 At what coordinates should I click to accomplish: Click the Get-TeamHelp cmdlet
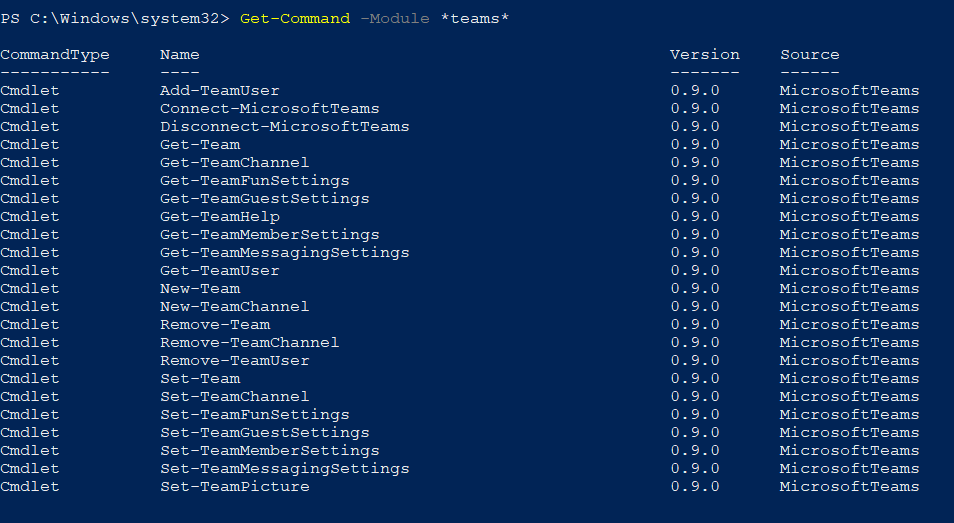[220, 217]
